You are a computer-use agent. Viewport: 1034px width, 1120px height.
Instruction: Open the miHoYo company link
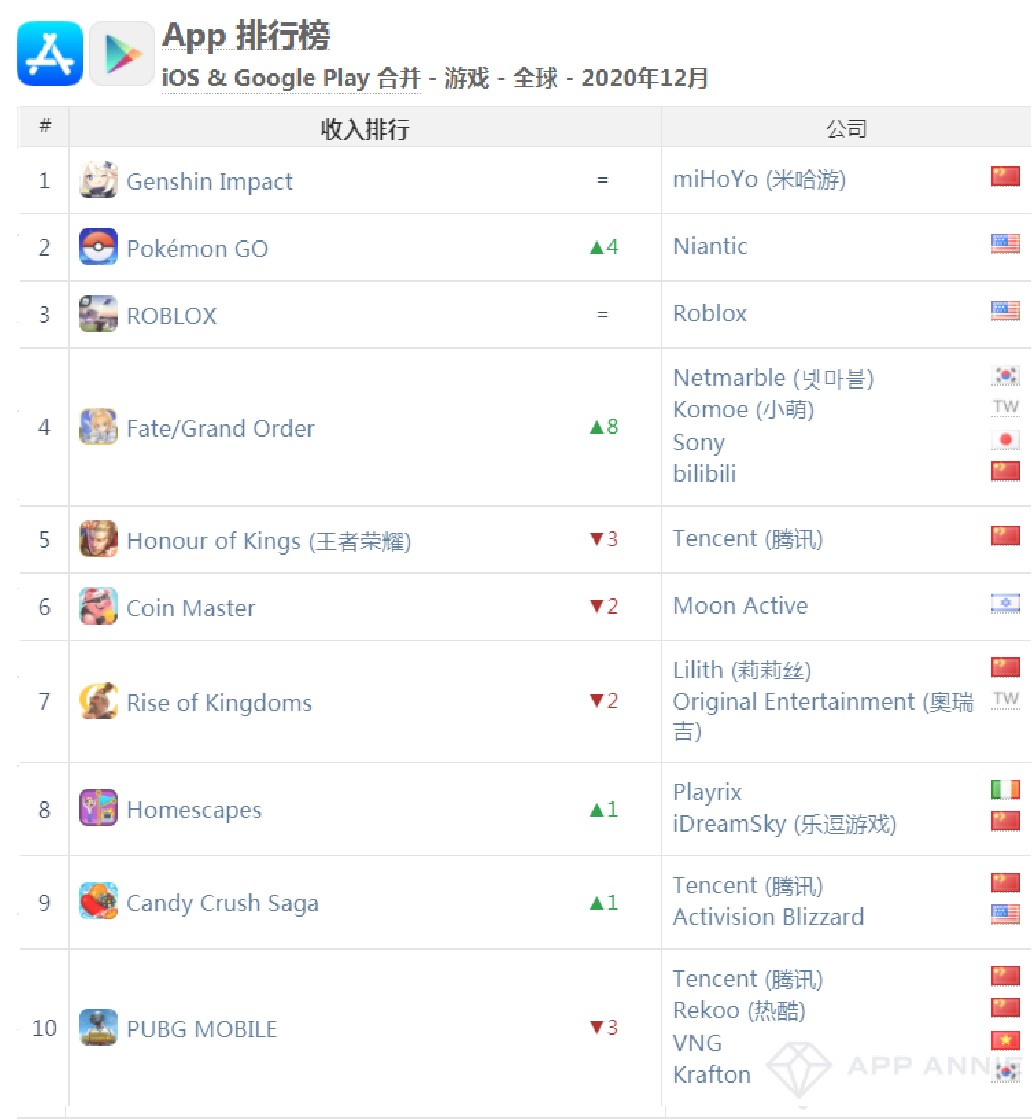[x=759, y=179]
